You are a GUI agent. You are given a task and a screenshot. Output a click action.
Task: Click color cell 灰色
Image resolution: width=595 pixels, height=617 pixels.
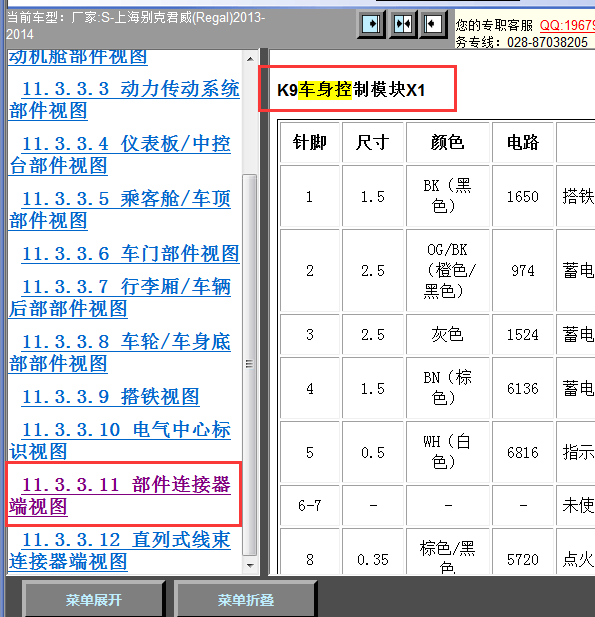[x=448, y=334]
